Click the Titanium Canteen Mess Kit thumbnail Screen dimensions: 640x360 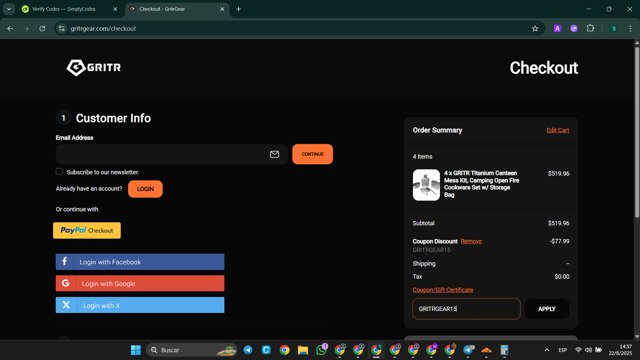point(426,185)
